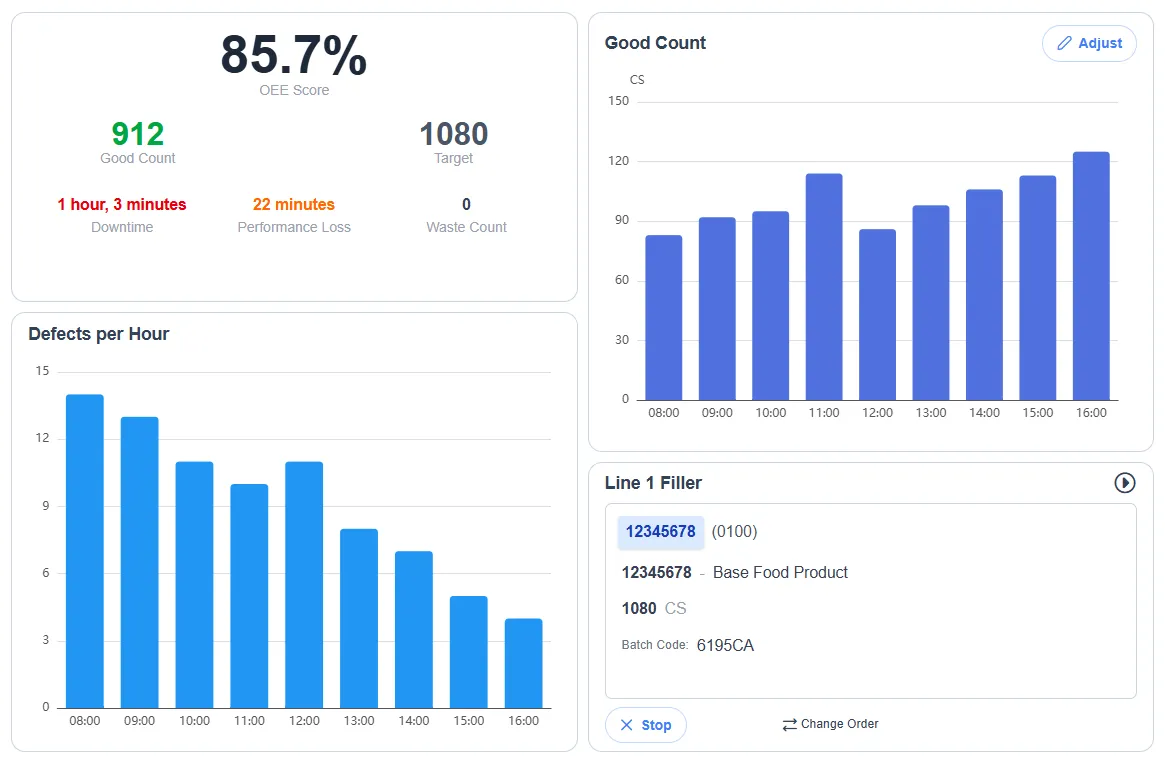Viewport: 1165px width, 764px height.
Task: Click the Line 1 Filler heading
Action: tap(653, 483)
